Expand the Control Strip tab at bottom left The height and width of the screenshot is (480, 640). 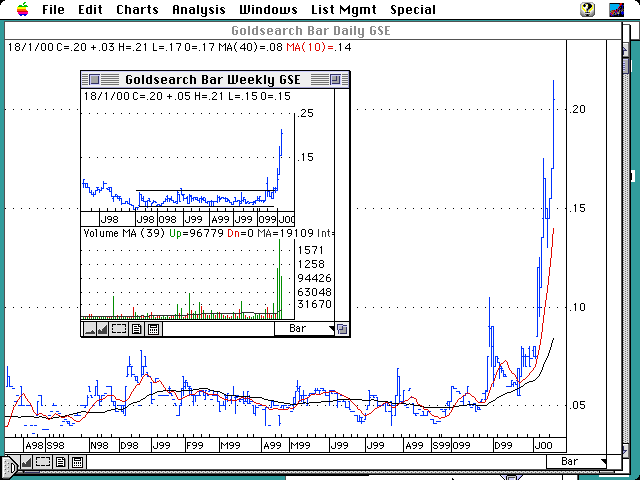(10, 467)
